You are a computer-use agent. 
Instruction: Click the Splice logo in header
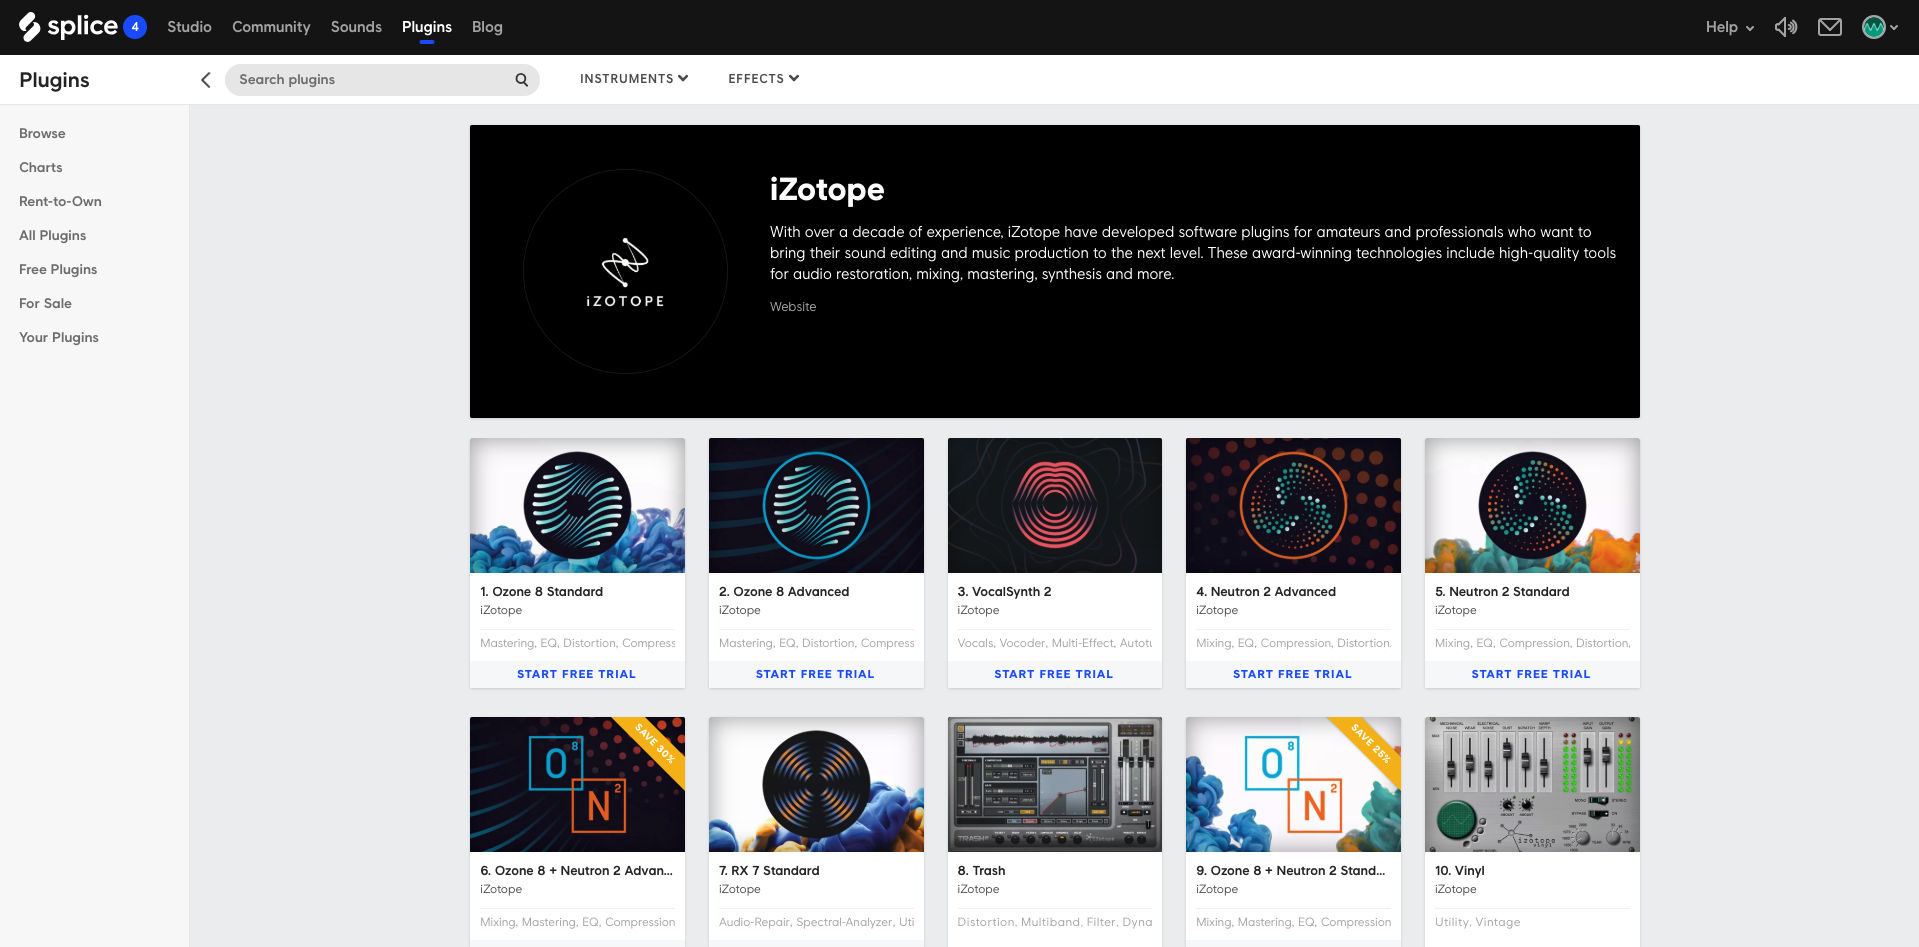(68, 27)
